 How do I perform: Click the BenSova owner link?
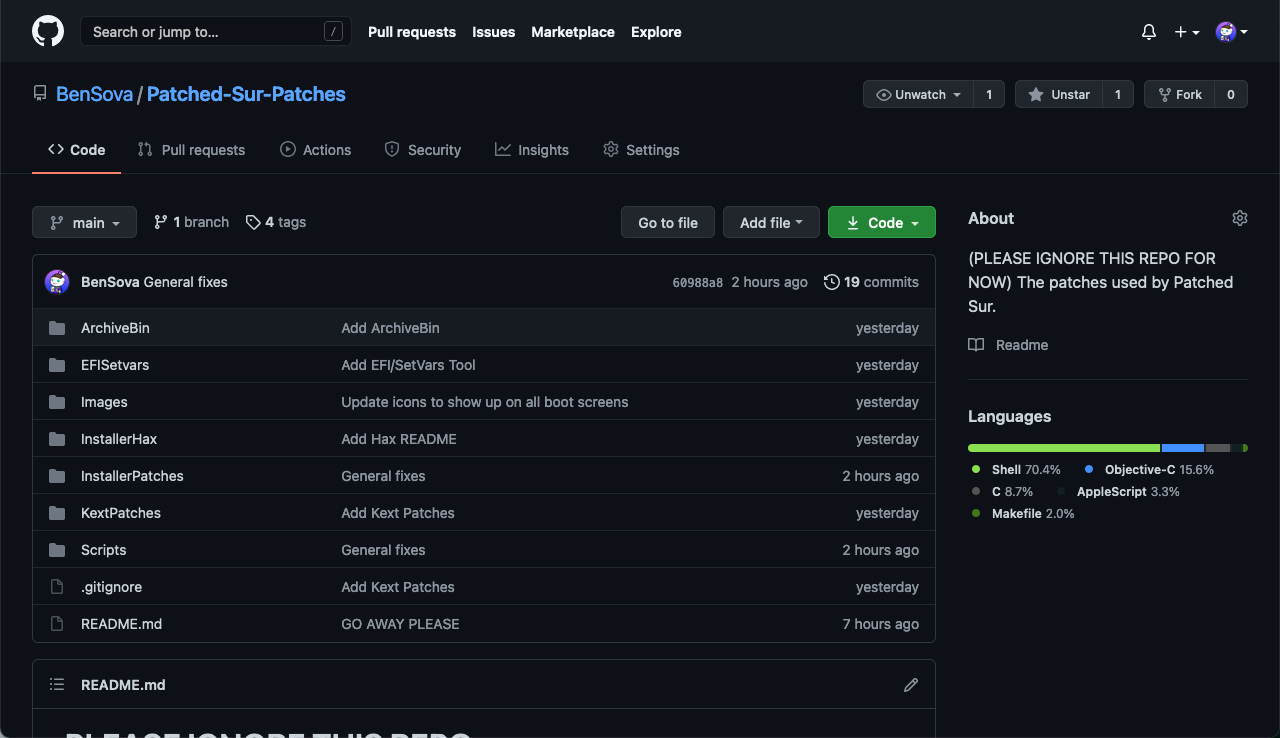pyautogui.click(x=94, y=94)
